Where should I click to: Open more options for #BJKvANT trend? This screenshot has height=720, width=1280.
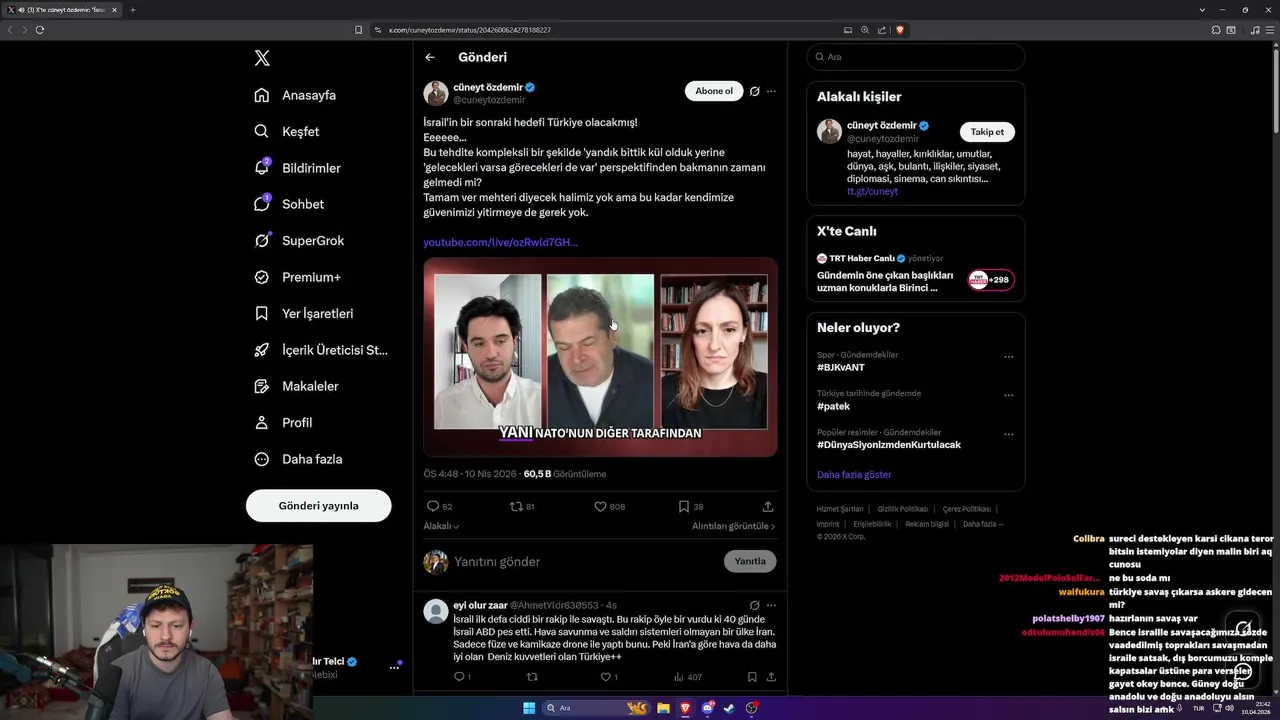[x=1008, y=357]
